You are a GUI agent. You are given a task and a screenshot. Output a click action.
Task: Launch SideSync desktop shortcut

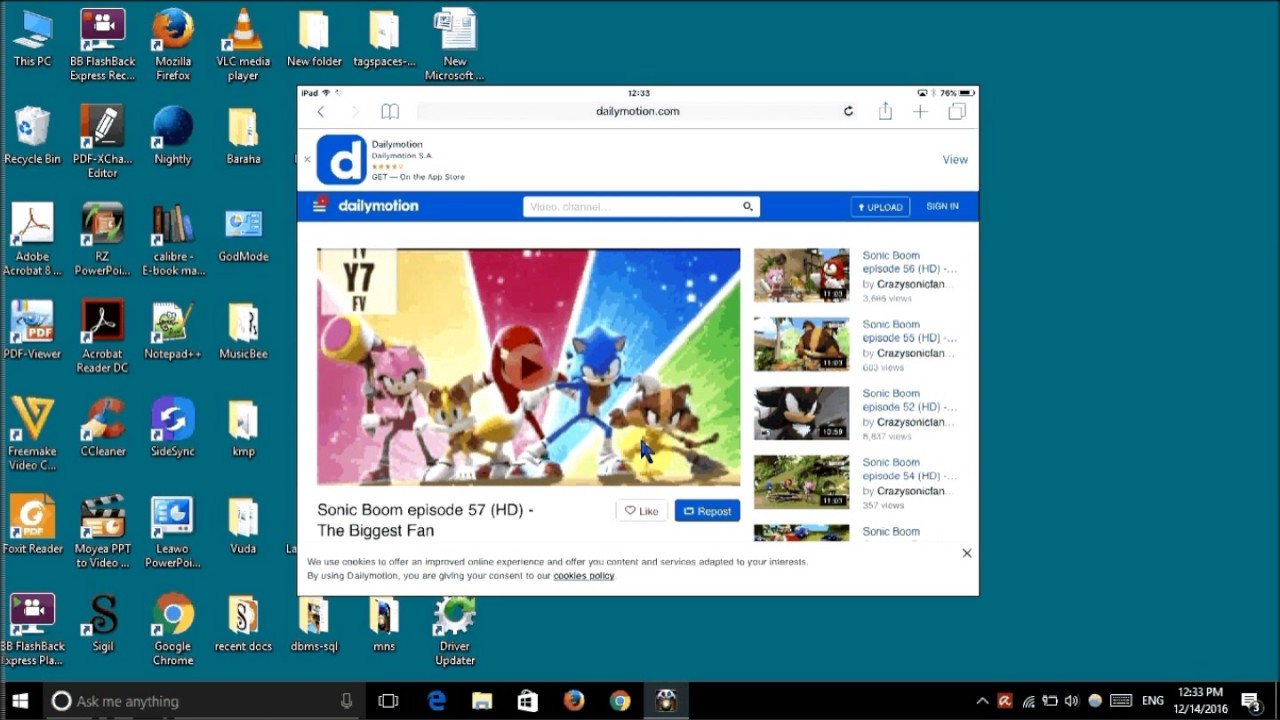(x=173, y=427)
